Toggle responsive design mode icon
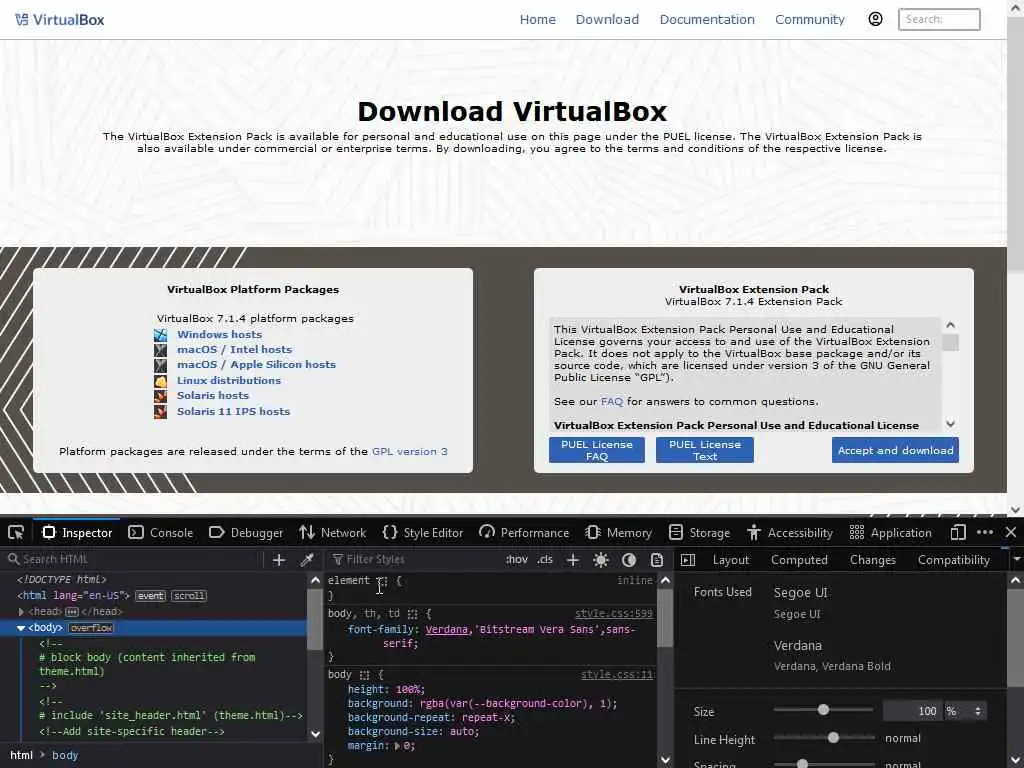Screen dimensions: 1024x768 point(958,532)
